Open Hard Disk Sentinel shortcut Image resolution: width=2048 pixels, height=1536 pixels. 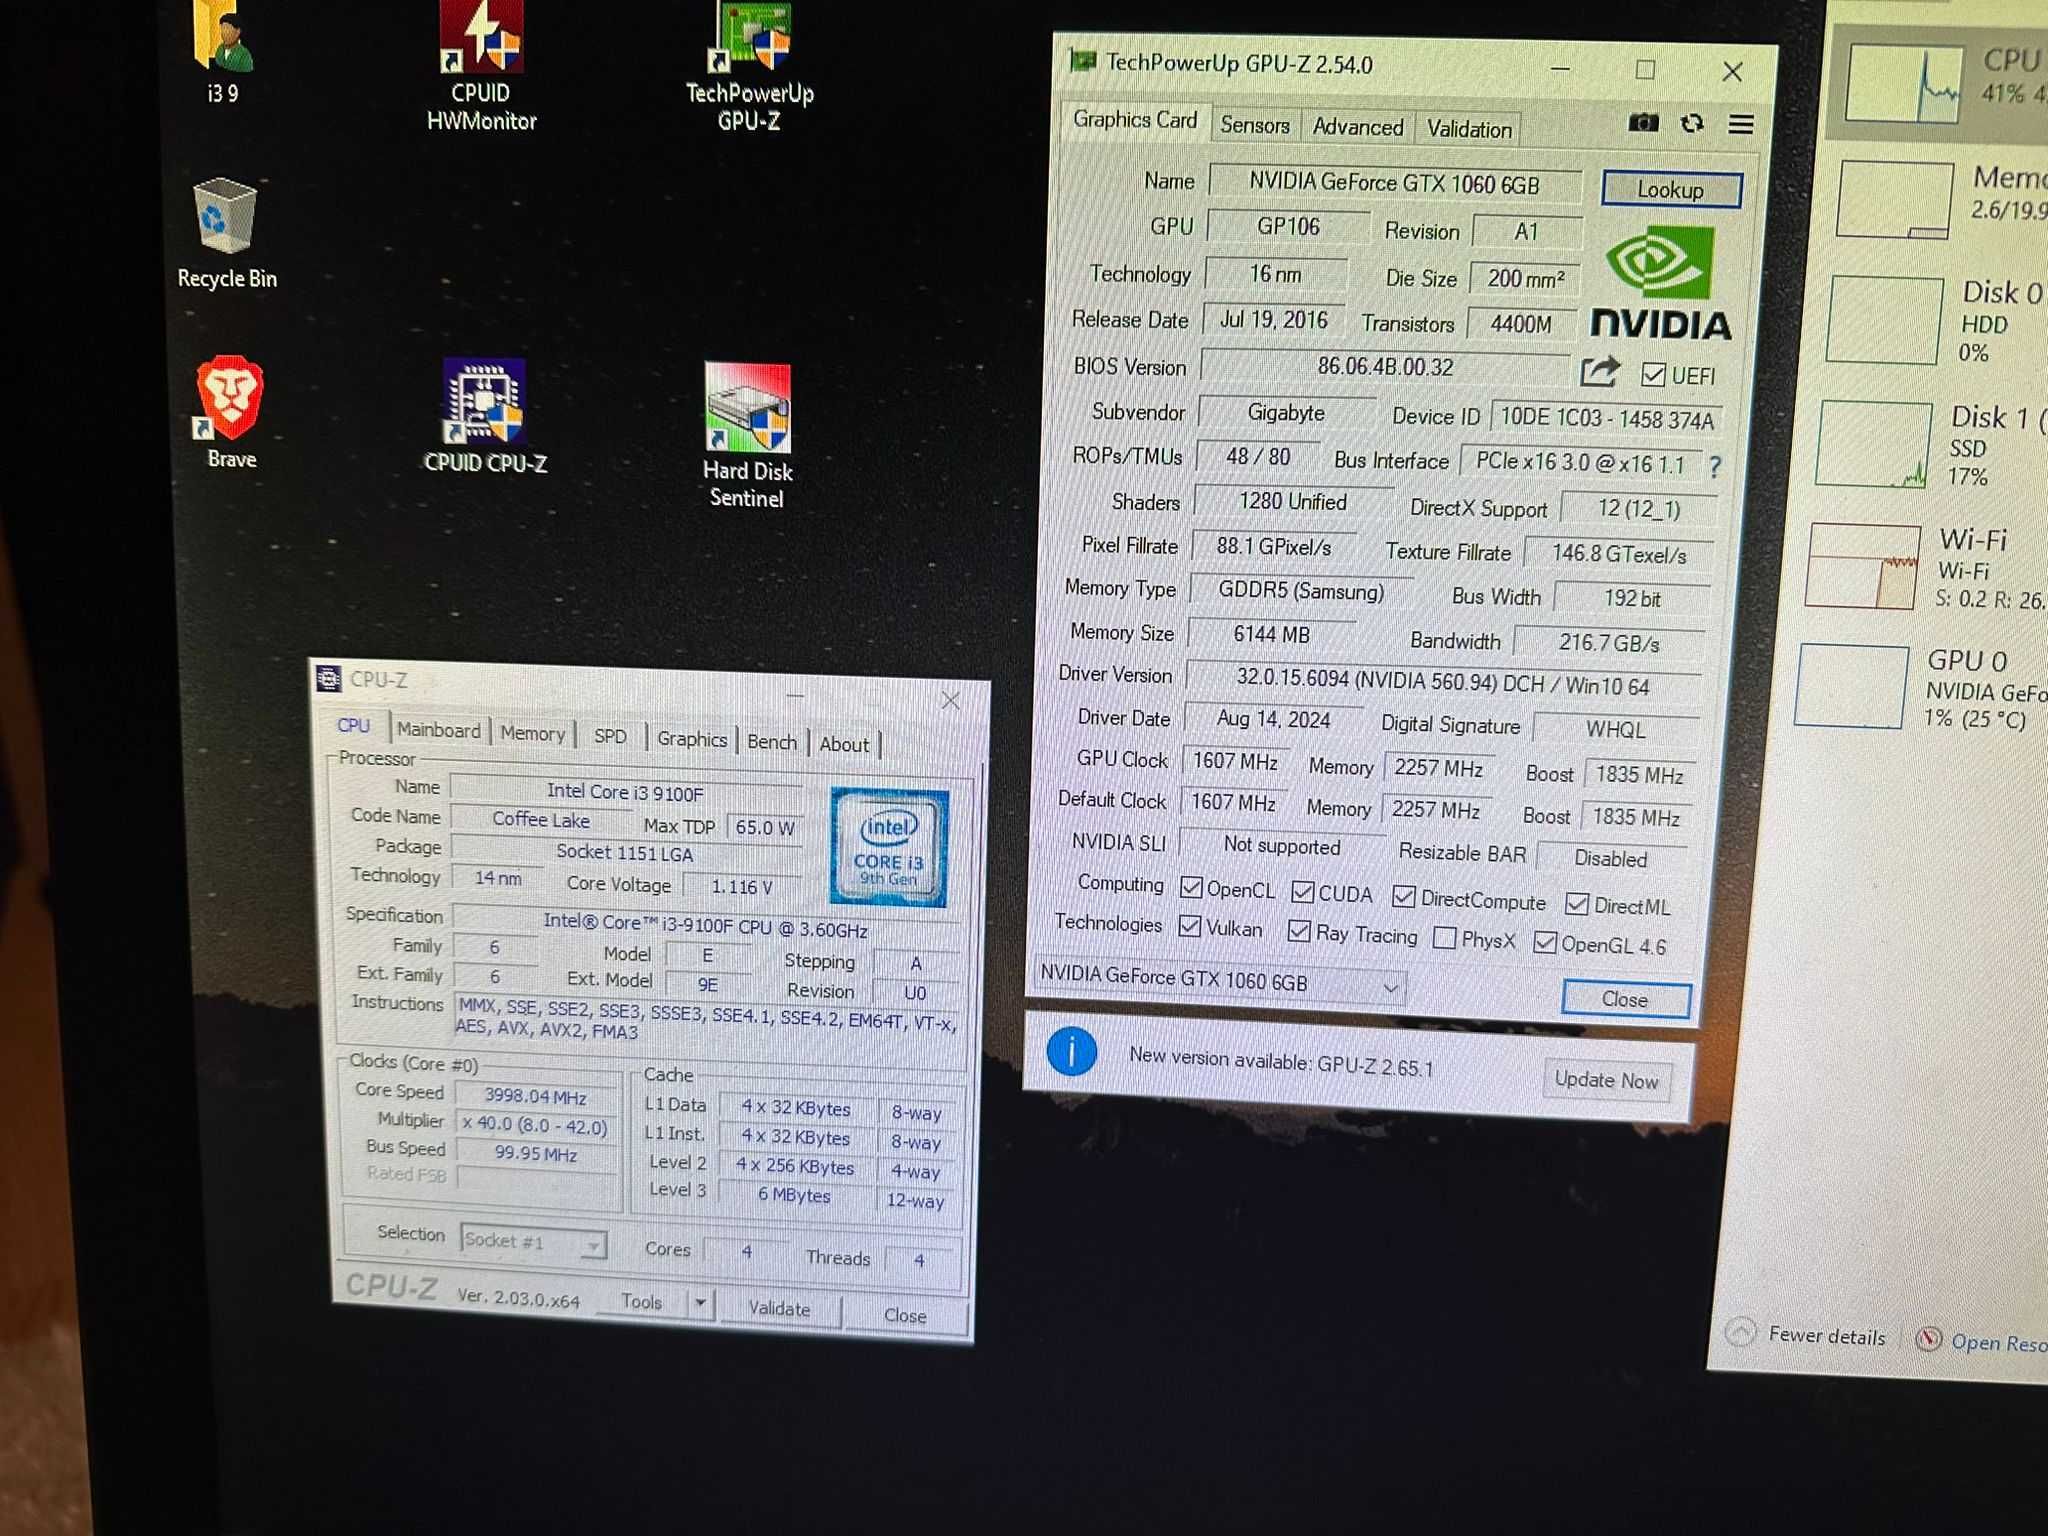pos(747,436)
